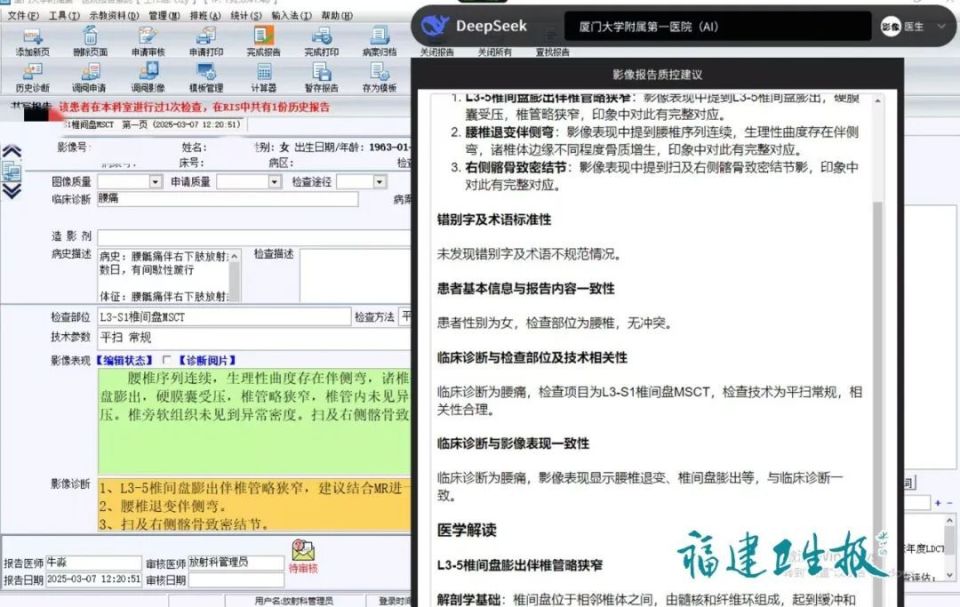Click the 查找报告 button
This screenshot has height=607, width=960.
pyautogui.click(x=552, y=52)
